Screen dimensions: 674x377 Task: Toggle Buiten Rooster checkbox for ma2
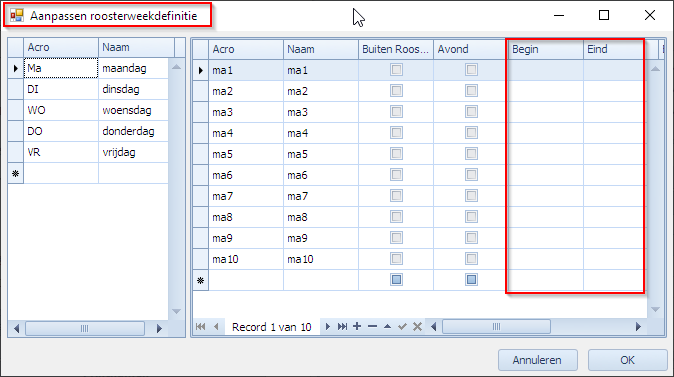click(x=396, y=91)
